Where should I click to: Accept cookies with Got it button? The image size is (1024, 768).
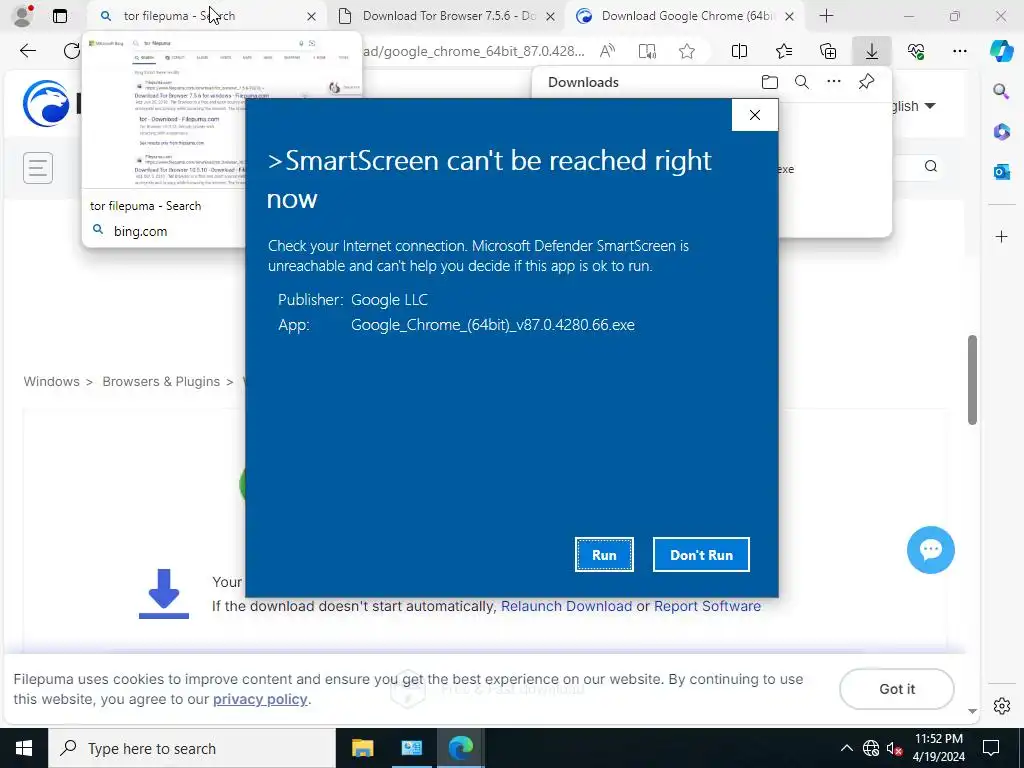[x=897, y=689]
